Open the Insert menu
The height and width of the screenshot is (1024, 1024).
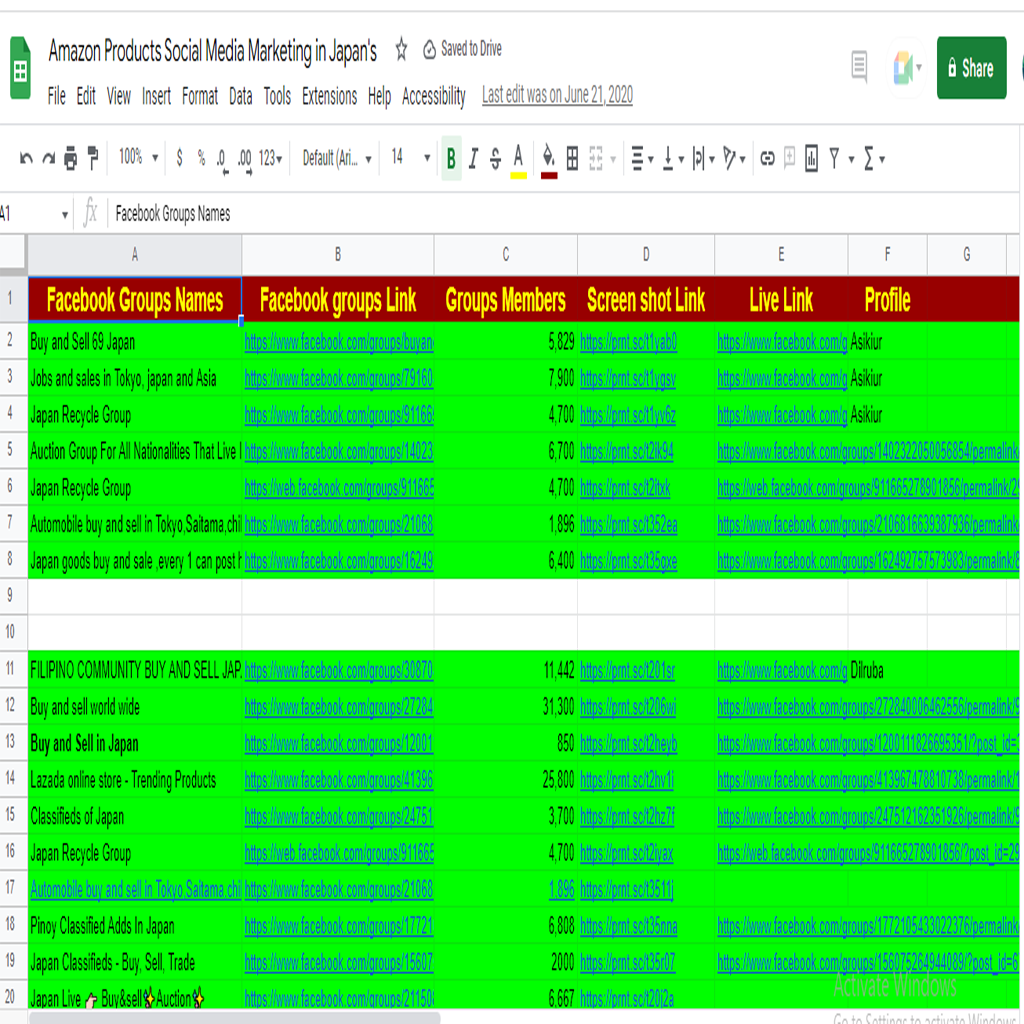click(157, 97)
